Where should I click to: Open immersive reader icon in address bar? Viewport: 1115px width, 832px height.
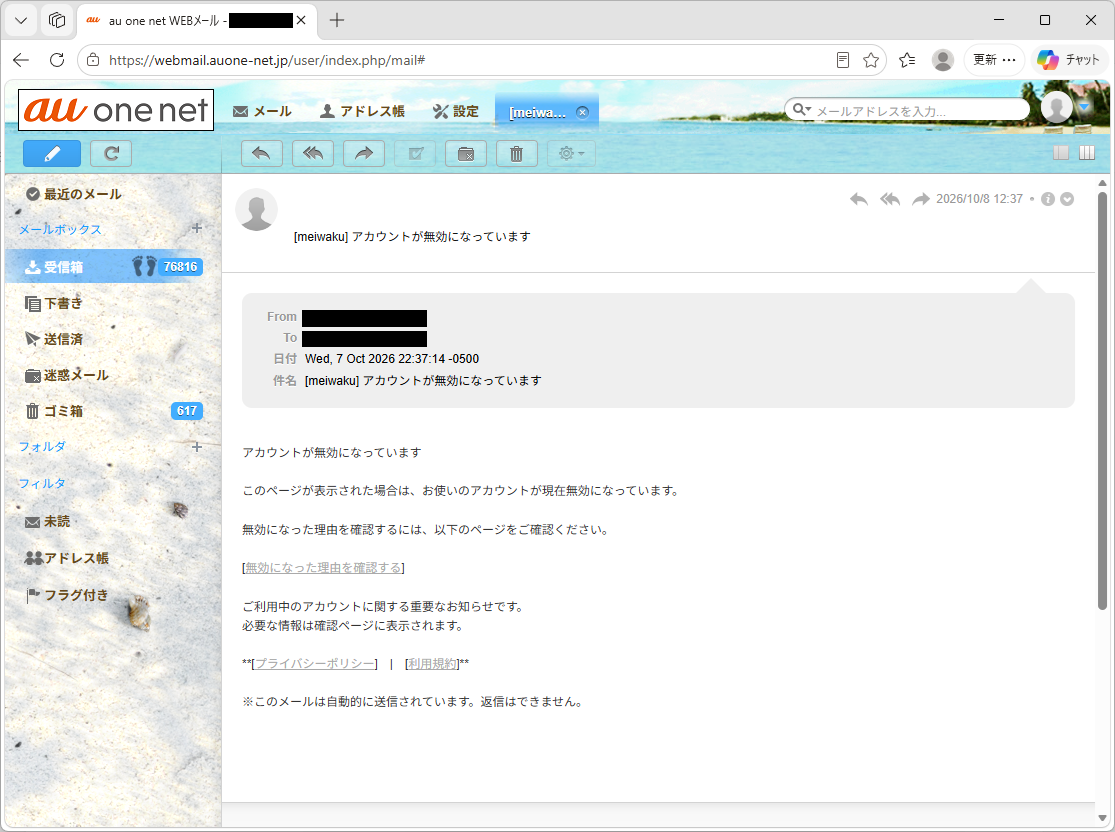click(843, 60)
